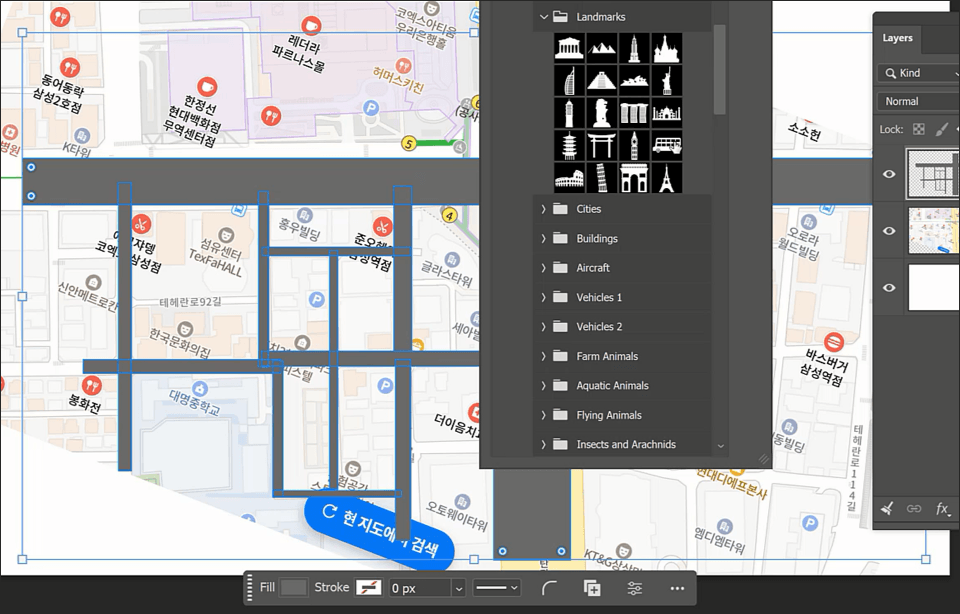This screenshot has width=960, height=614.
Task: Pick the Eiffel Tower shape
Action: tap(667, 178)
